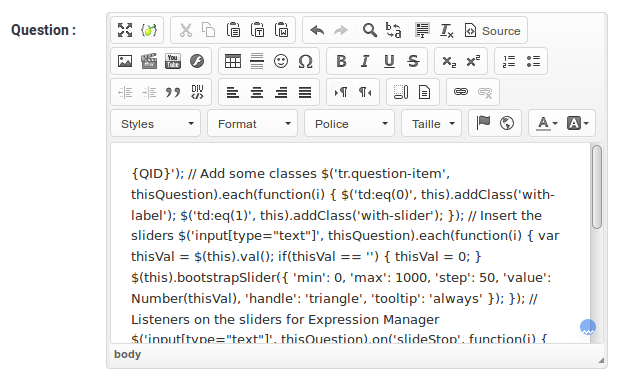The width and height of the screenshot is (617, 376).
Task: Set text direction left to right
Action: (x=341, y=92)
